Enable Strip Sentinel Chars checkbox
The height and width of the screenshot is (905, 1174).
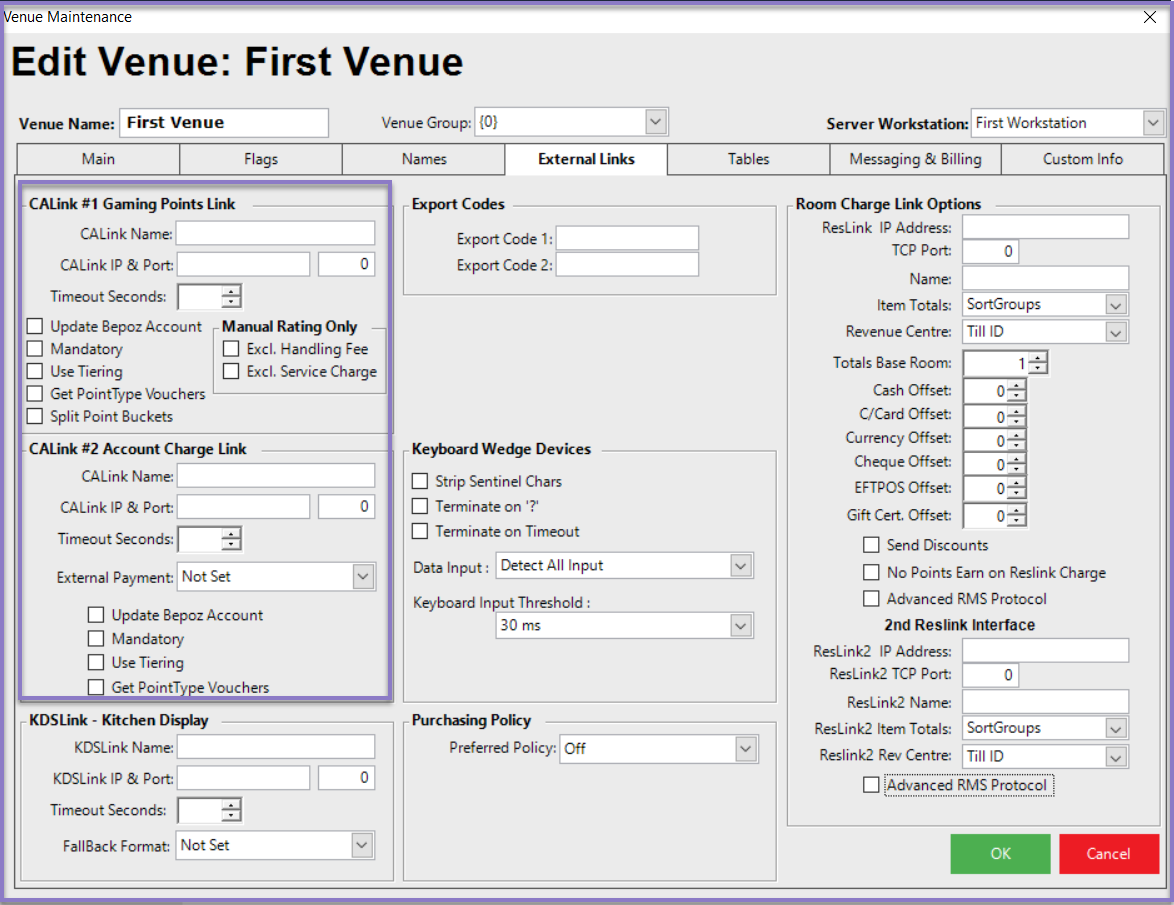(x=420, y=482)
